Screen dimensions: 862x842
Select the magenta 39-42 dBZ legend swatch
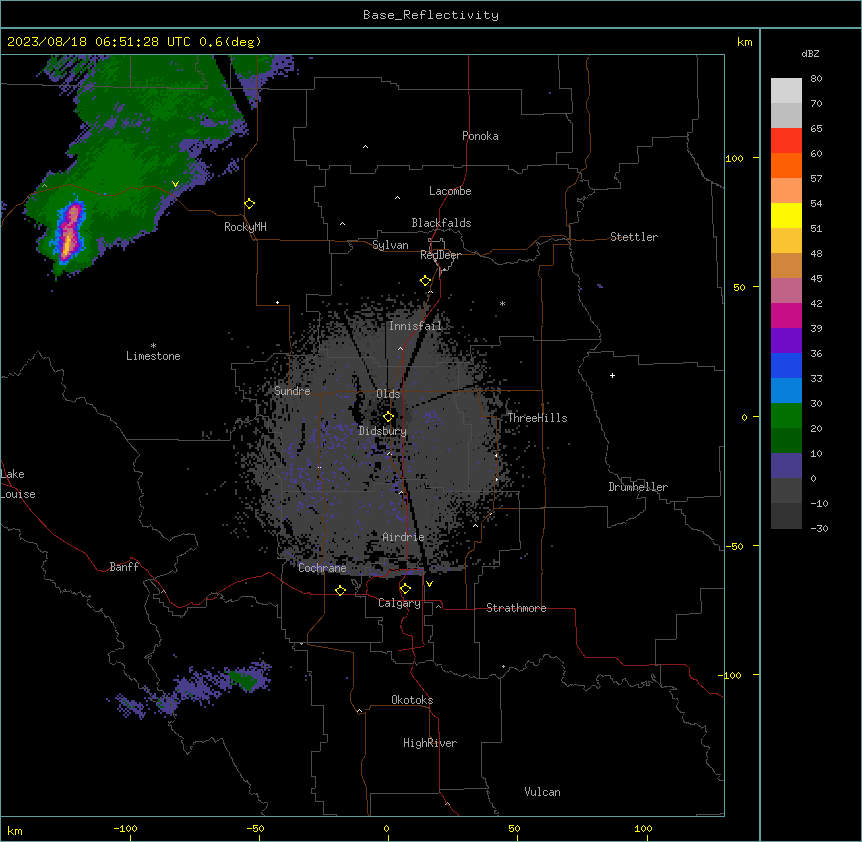click(786, 315)
